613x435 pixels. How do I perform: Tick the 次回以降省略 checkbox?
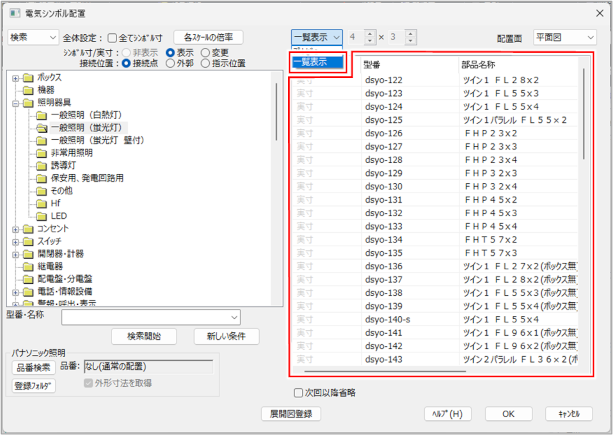(x=299, y=392)
